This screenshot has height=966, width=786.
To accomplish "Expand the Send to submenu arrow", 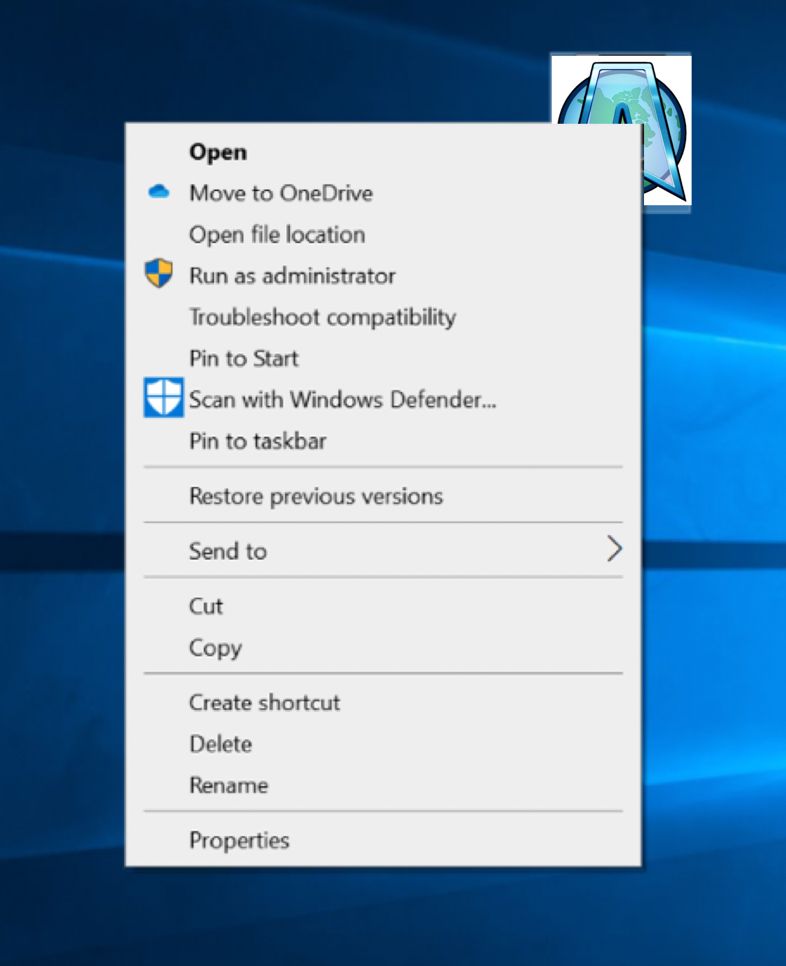I will (x=614, y=548).
